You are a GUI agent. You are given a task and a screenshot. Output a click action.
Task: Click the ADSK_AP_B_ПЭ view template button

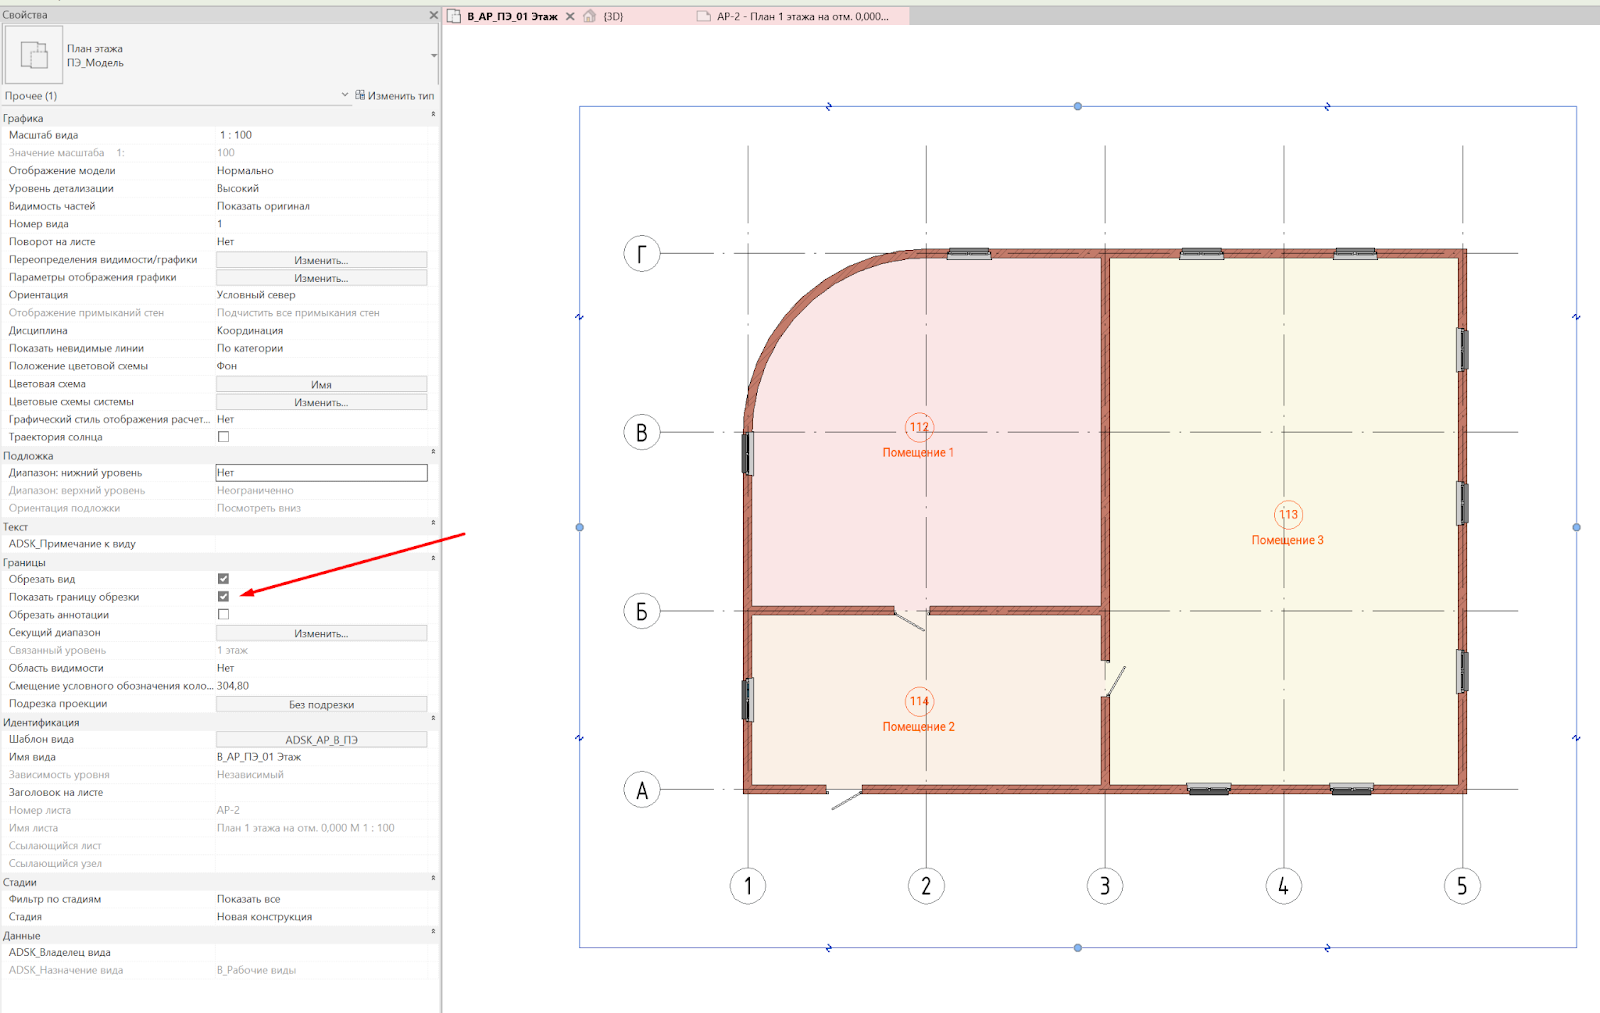pos(321,740)
